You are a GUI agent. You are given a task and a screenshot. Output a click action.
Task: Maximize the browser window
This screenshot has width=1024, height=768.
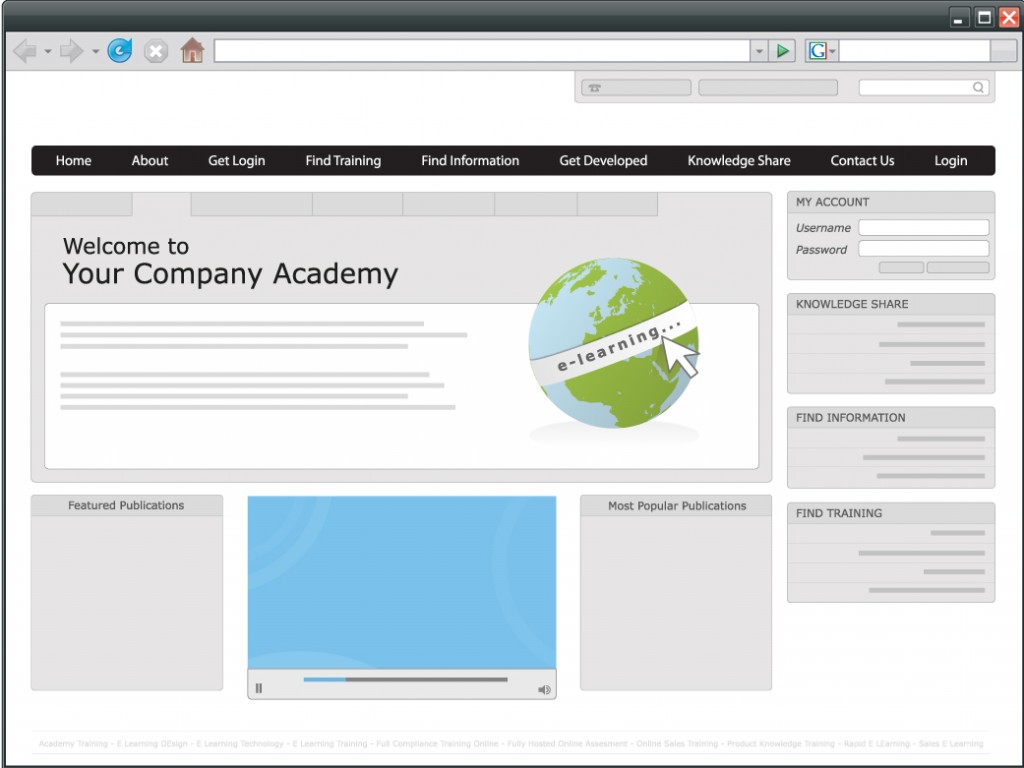pyautogui.click(x=984, y=18)
